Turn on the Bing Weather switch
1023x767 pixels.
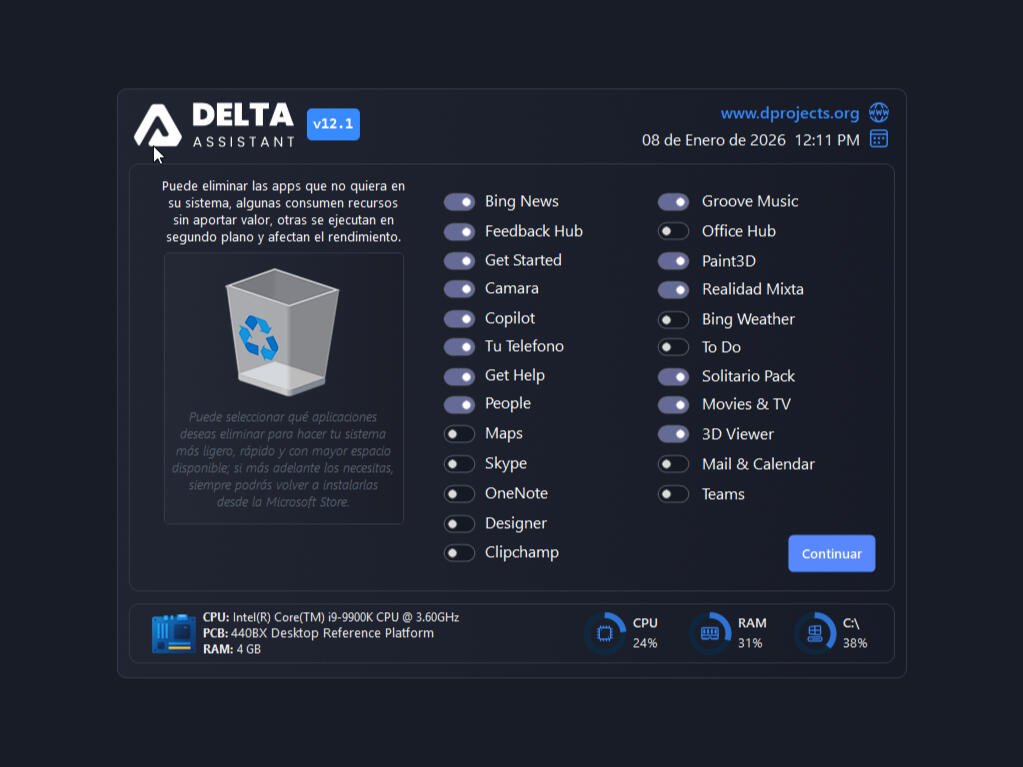click(673, 320)
